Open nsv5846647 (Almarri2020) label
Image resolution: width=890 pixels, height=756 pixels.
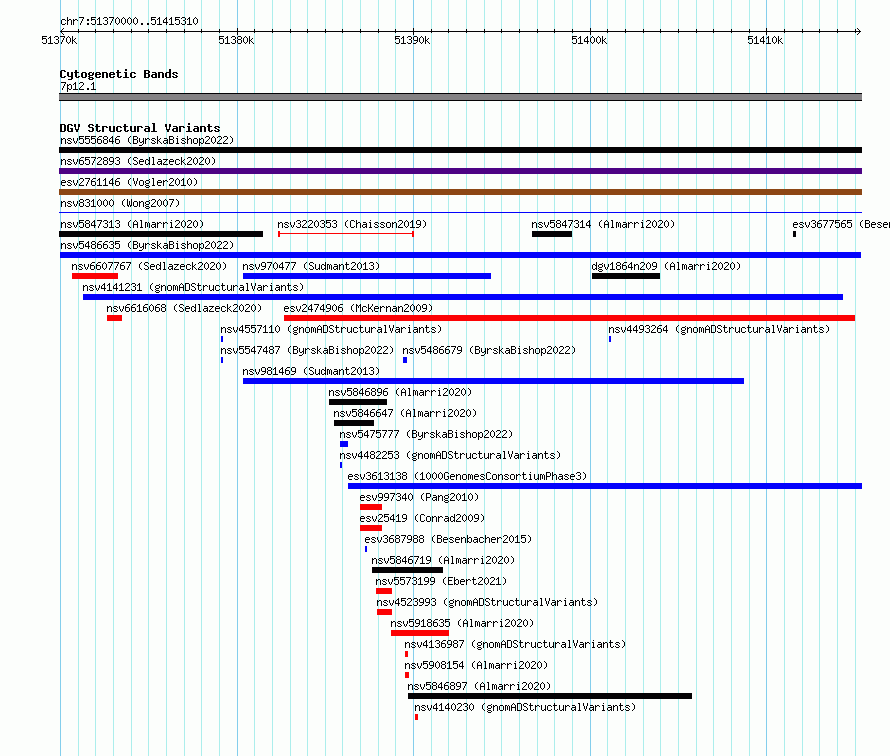(405, 413)
